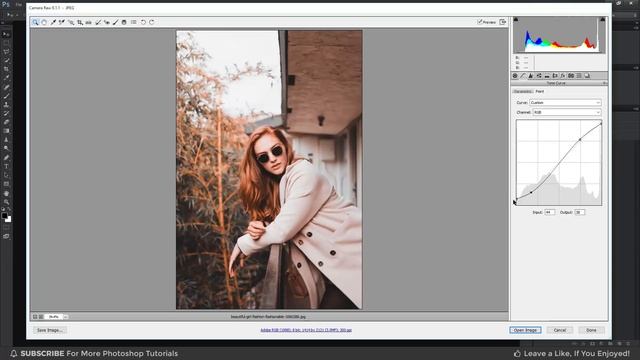Select Photoshop Brush tool in left toolbar
This screenshot has height=360, width=640.
(x=6, y=96)
